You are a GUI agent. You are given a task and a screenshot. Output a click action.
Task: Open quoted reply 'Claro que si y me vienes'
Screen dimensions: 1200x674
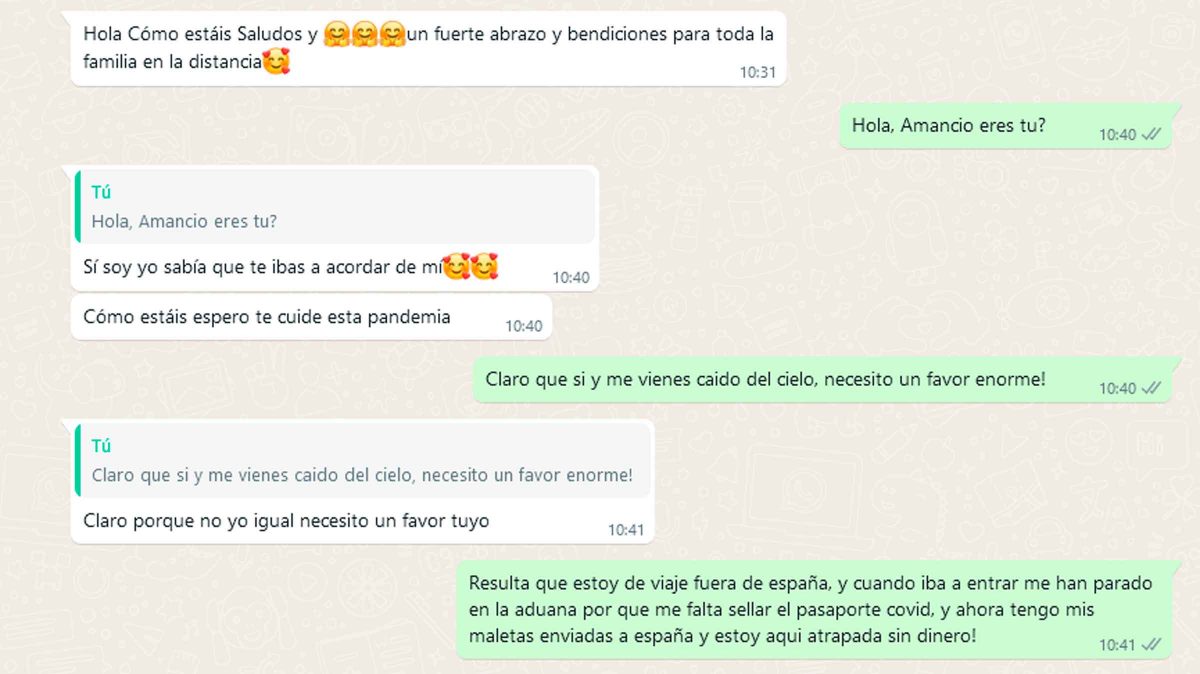coord(363,461)
